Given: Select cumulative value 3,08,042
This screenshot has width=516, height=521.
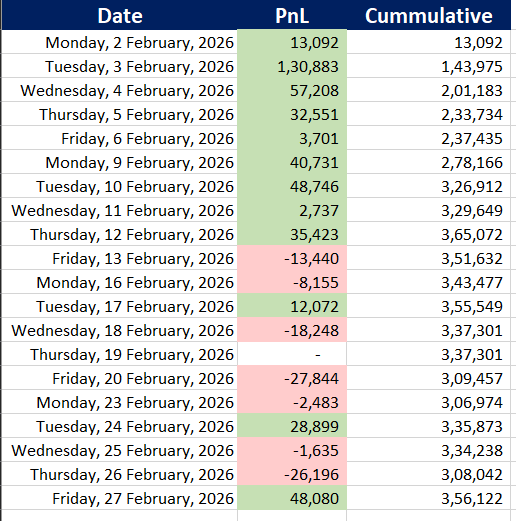Looking at the screenshot, I should pyautogui.click(x=429, y=474).
